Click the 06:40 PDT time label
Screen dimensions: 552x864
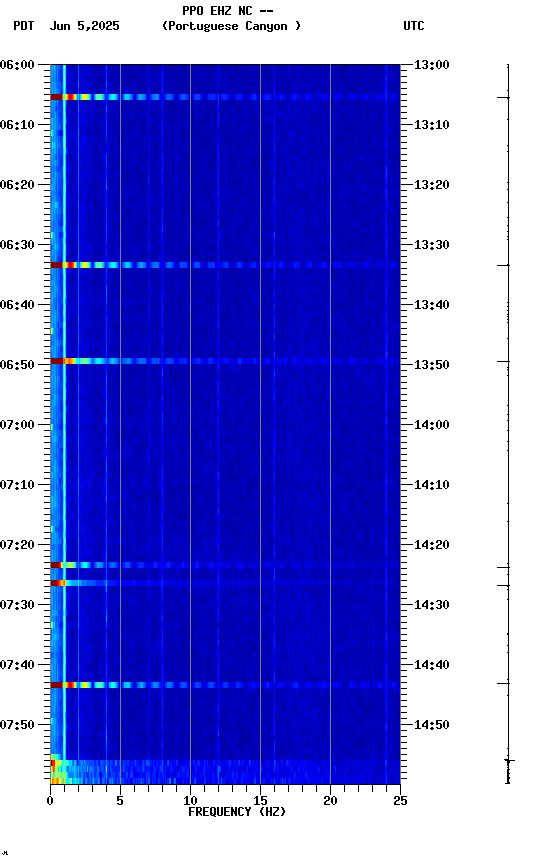pos(17,305)
